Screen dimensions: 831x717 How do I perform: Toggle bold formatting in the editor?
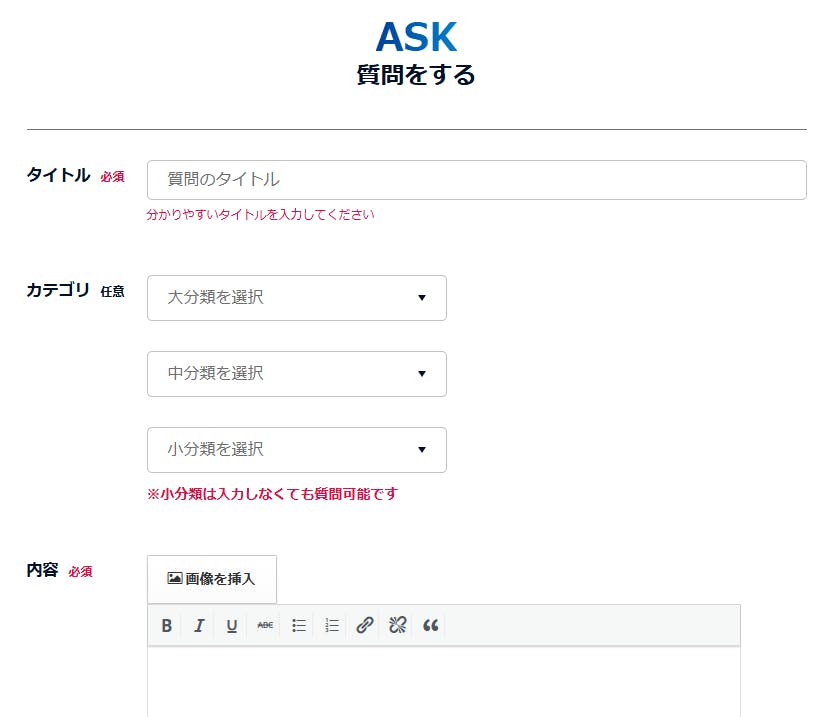pos(167,626)
